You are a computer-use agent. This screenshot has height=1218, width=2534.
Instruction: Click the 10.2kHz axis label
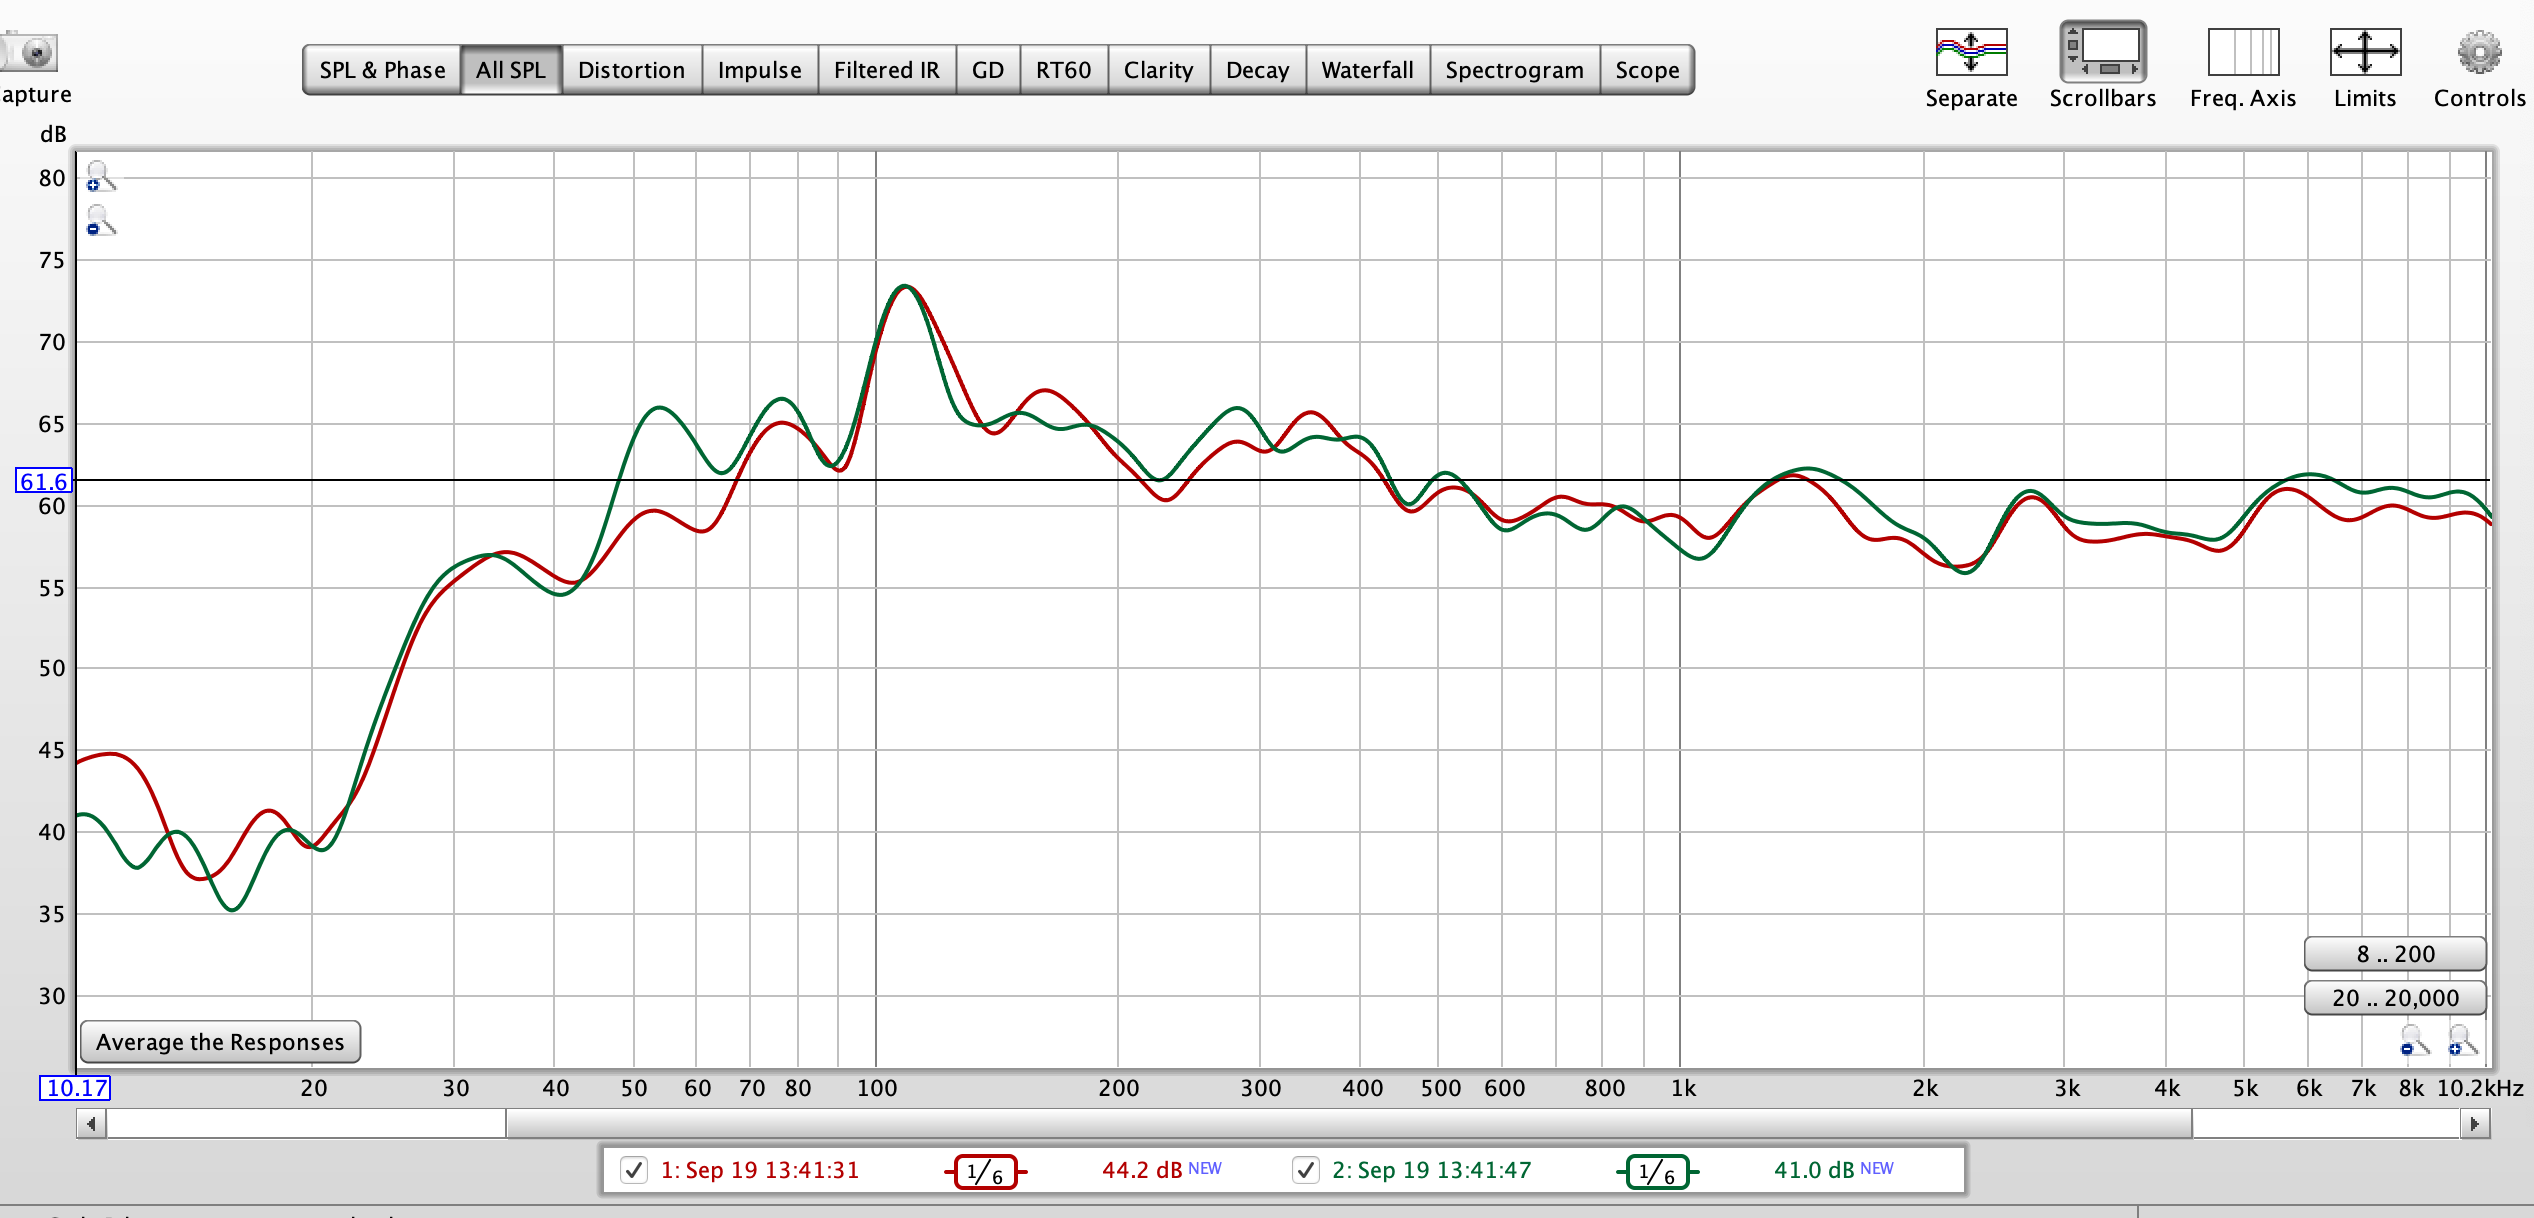pyautogui.click(x=2480, y=1088)
